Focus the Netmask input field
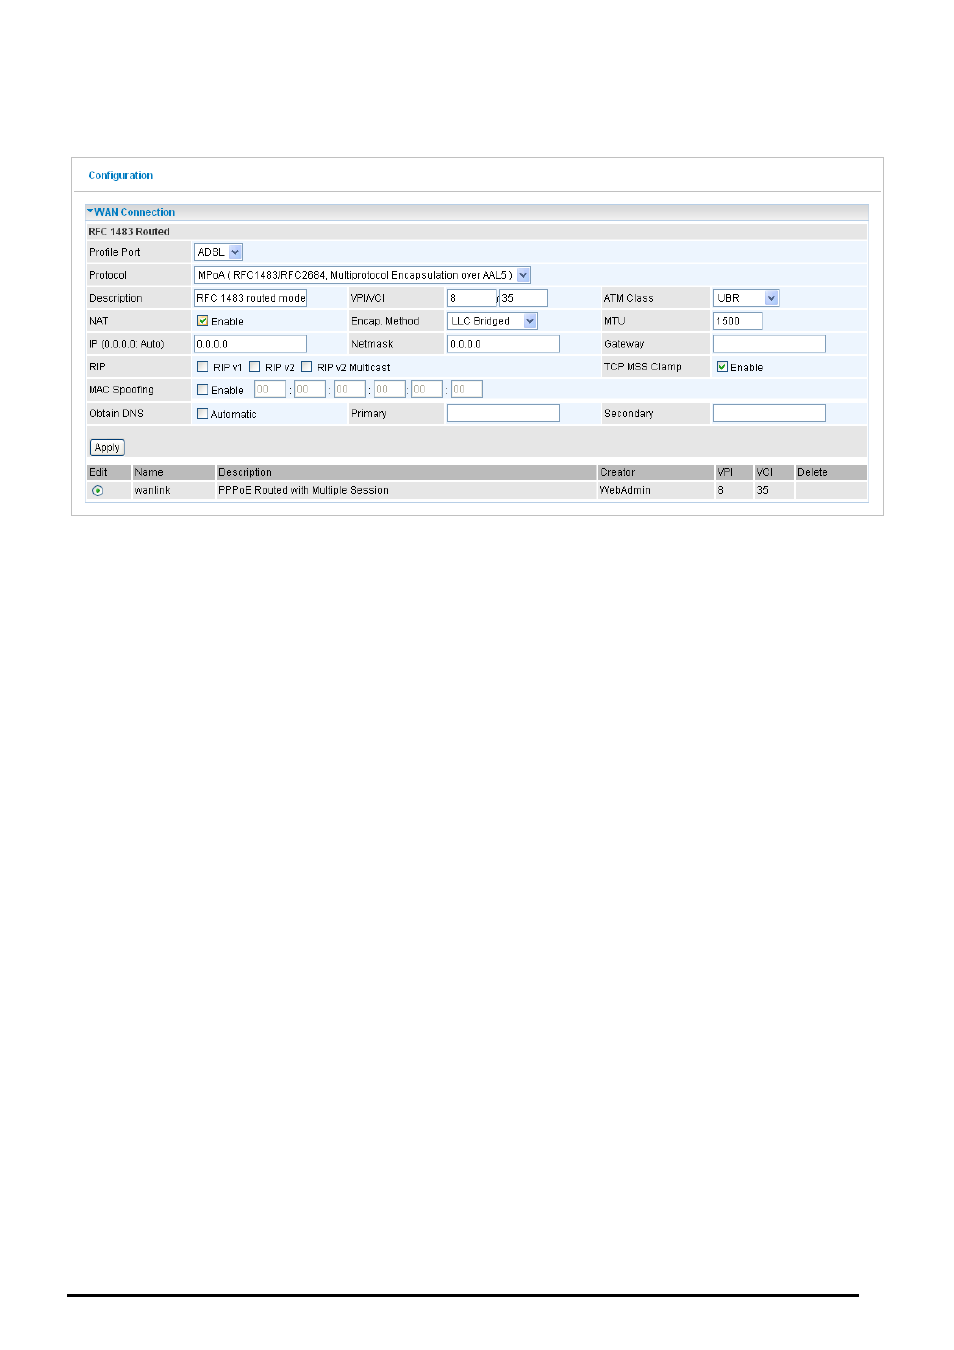The width and height of the screenshot is (954, 1350). pyautogui.click(x=503, y=344)
